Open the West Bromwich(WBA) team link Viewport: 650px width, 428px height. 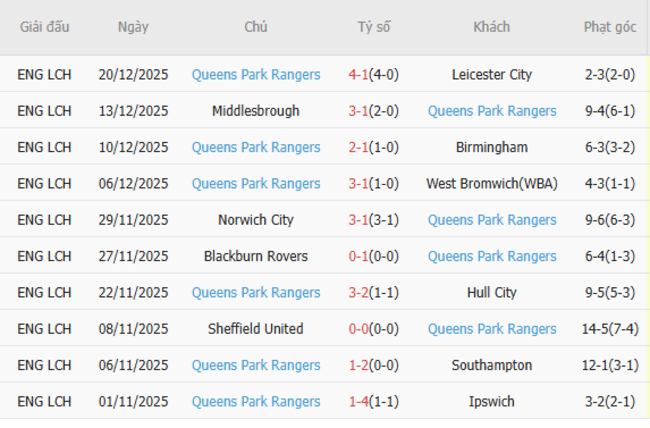pyautogui.click(x=491, y=183)
